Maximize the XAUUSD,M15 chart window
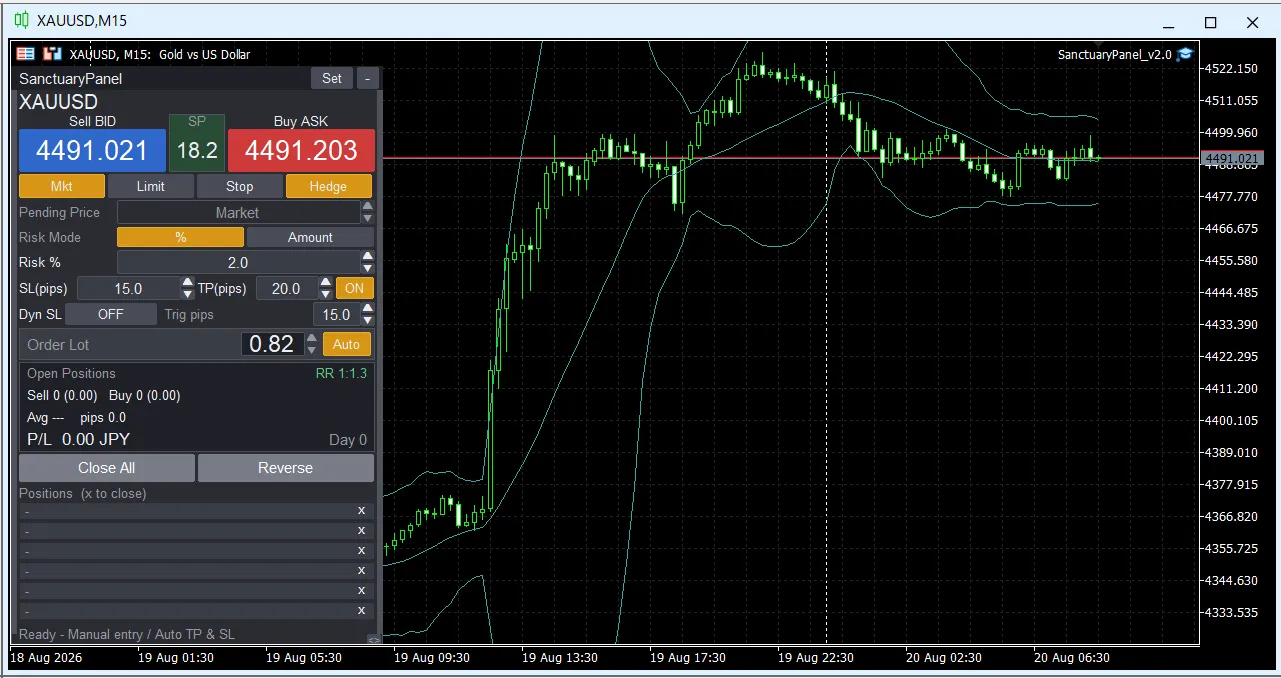Viewport: 1281px width, 678px height. (x=1210, y=22)
